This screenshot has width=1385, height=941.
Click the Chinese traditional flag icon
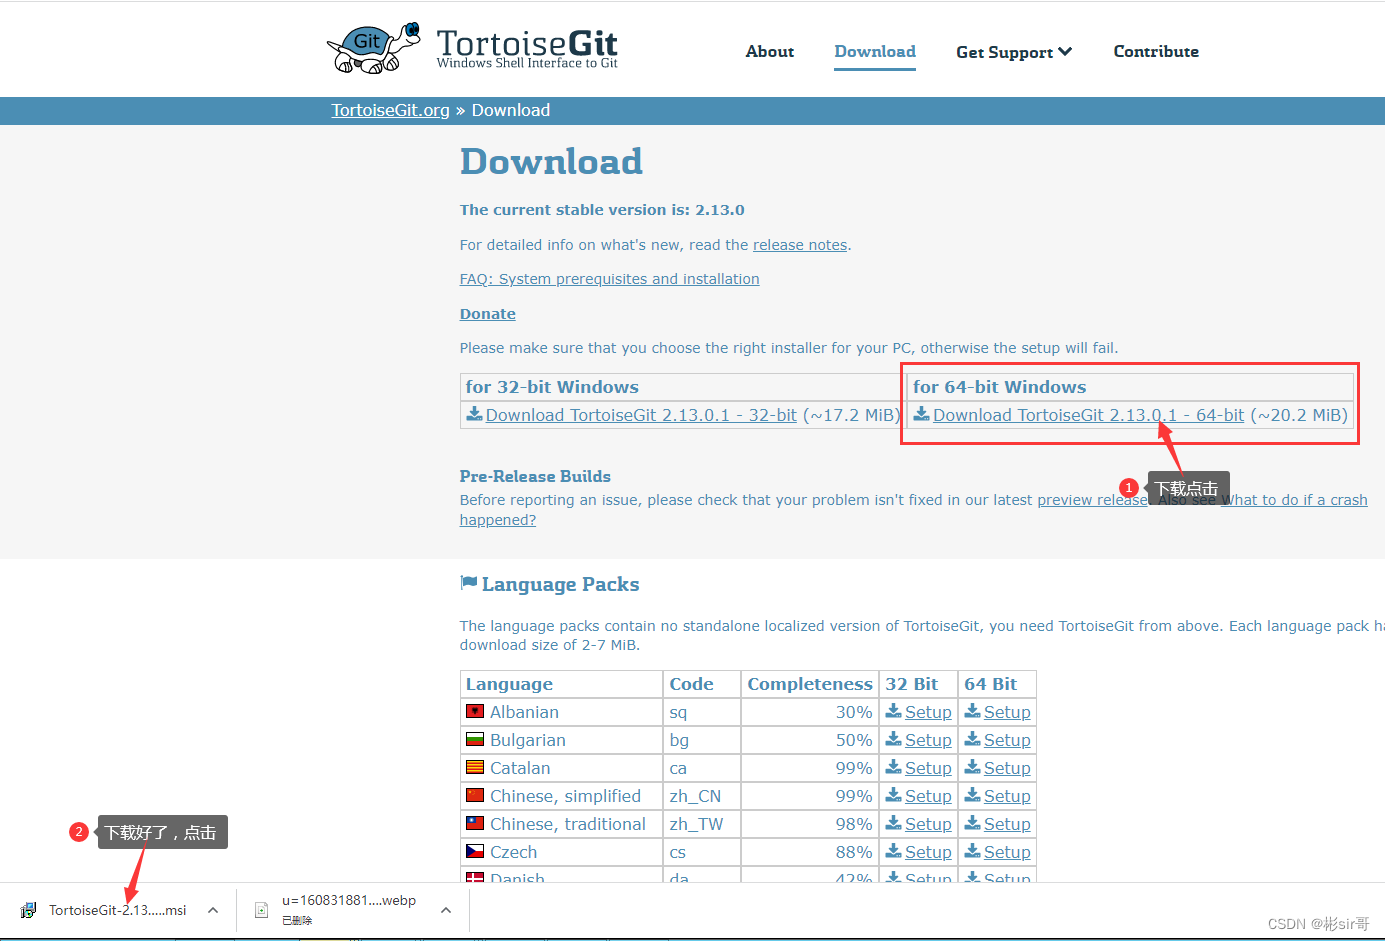pos(475,823)
